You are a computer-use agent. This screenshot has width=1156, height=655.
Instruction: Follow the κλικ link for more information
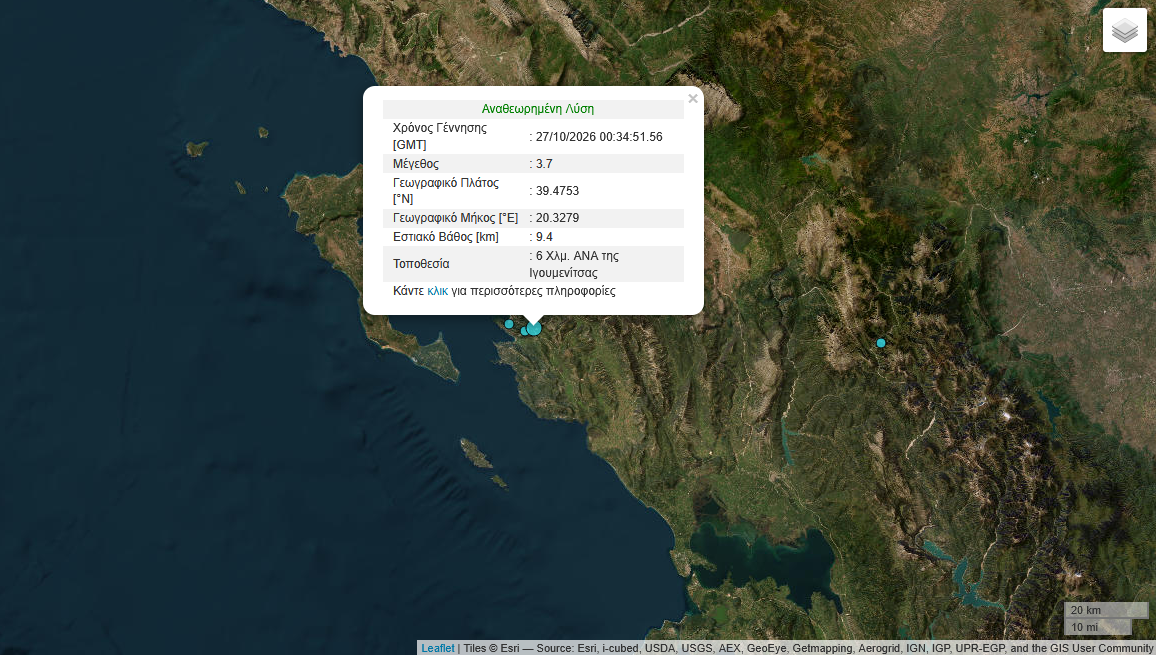[x=437, y=291]
